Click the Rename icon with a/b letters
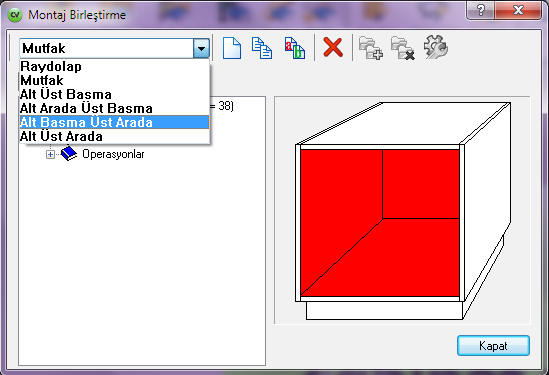Image resolution: width=549 pixels, height=375 pixels. pos(294,48)
